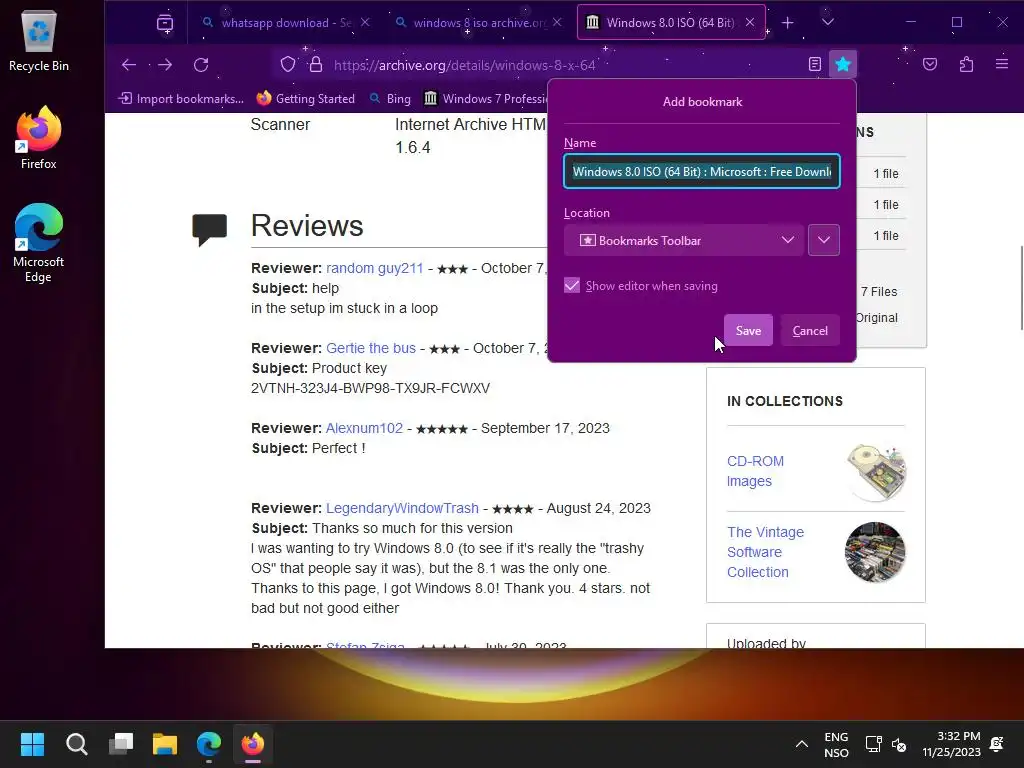Show hidden system tray icons
Image resolution: width=1024 pixels, height=768 pixels.
(801, 744)
